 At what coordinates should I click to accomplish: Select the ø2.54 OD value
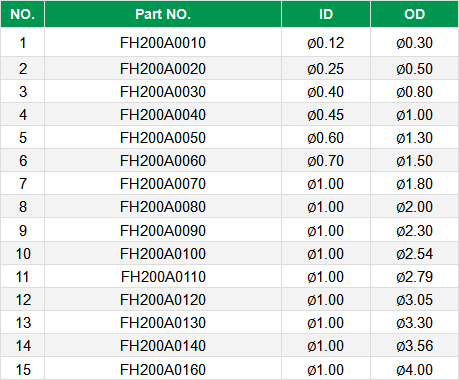(x=414, y=254)
